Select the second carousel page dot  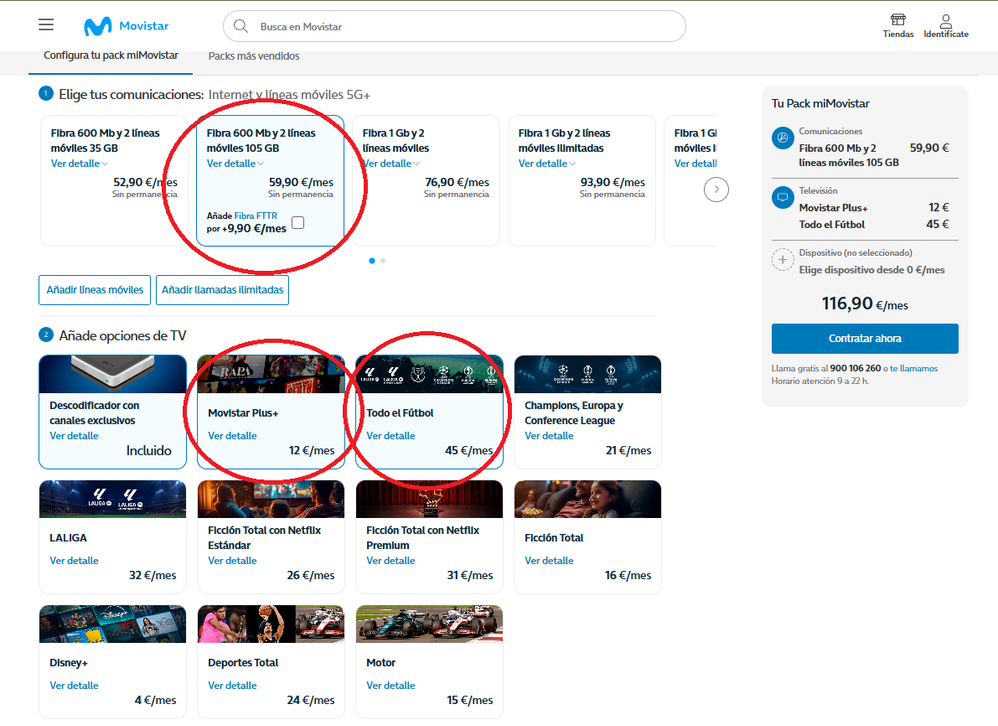click(383, 261)
